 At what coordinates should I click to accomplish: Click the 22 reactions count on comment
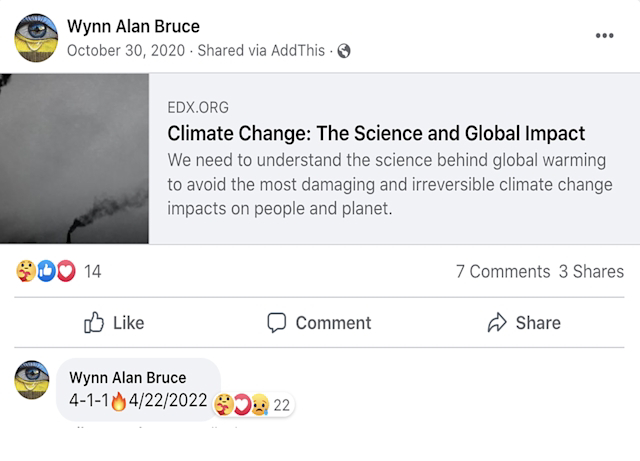281,405
